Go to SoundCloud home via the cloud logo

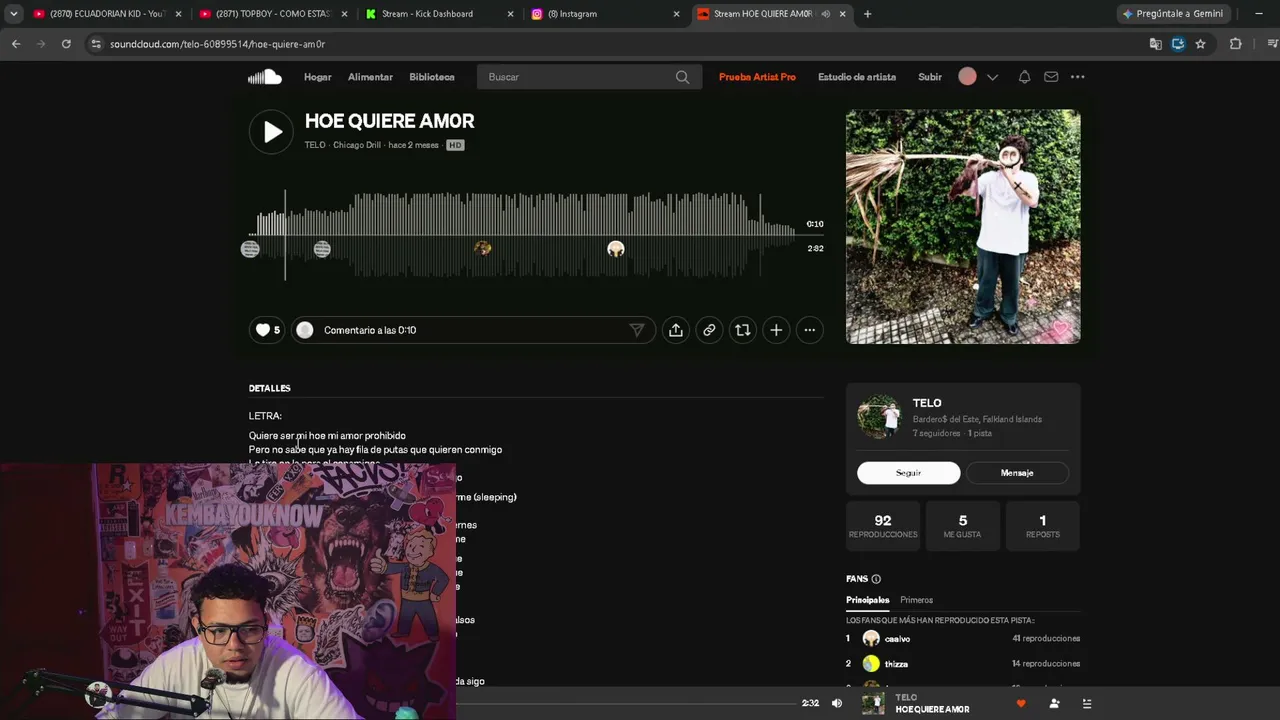coord(265,77)
